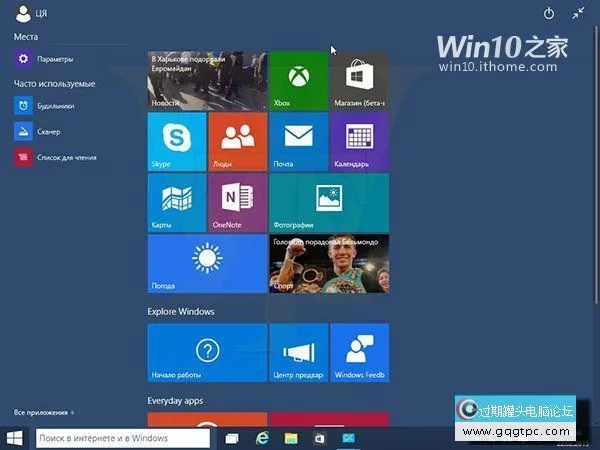Open the Погода weather tile
Image resolution: width=600 pixels, height=450 pixels.
[x=207, y=264]
